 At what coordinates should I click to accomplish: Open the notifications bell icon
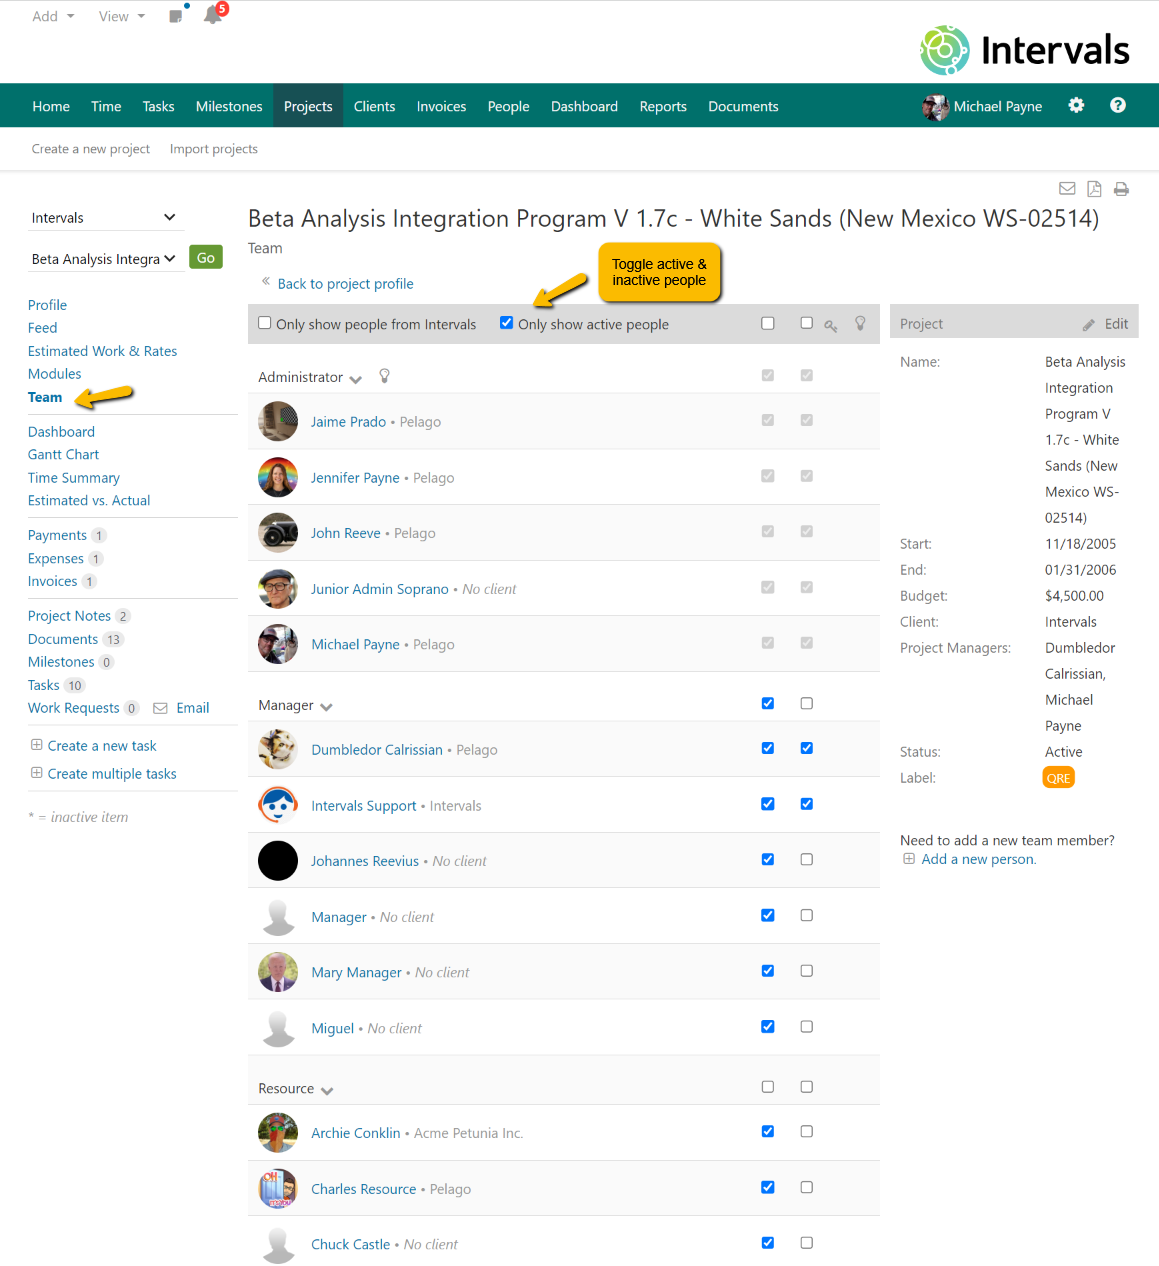point(212,15)
